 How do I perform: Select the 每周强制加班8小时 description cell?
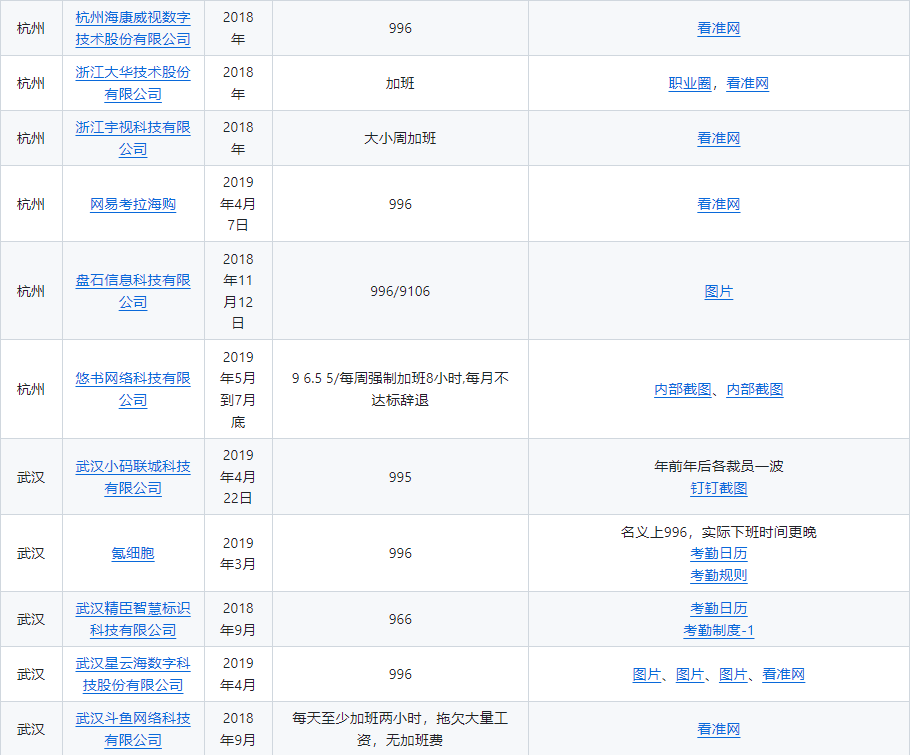coord(400,389)
